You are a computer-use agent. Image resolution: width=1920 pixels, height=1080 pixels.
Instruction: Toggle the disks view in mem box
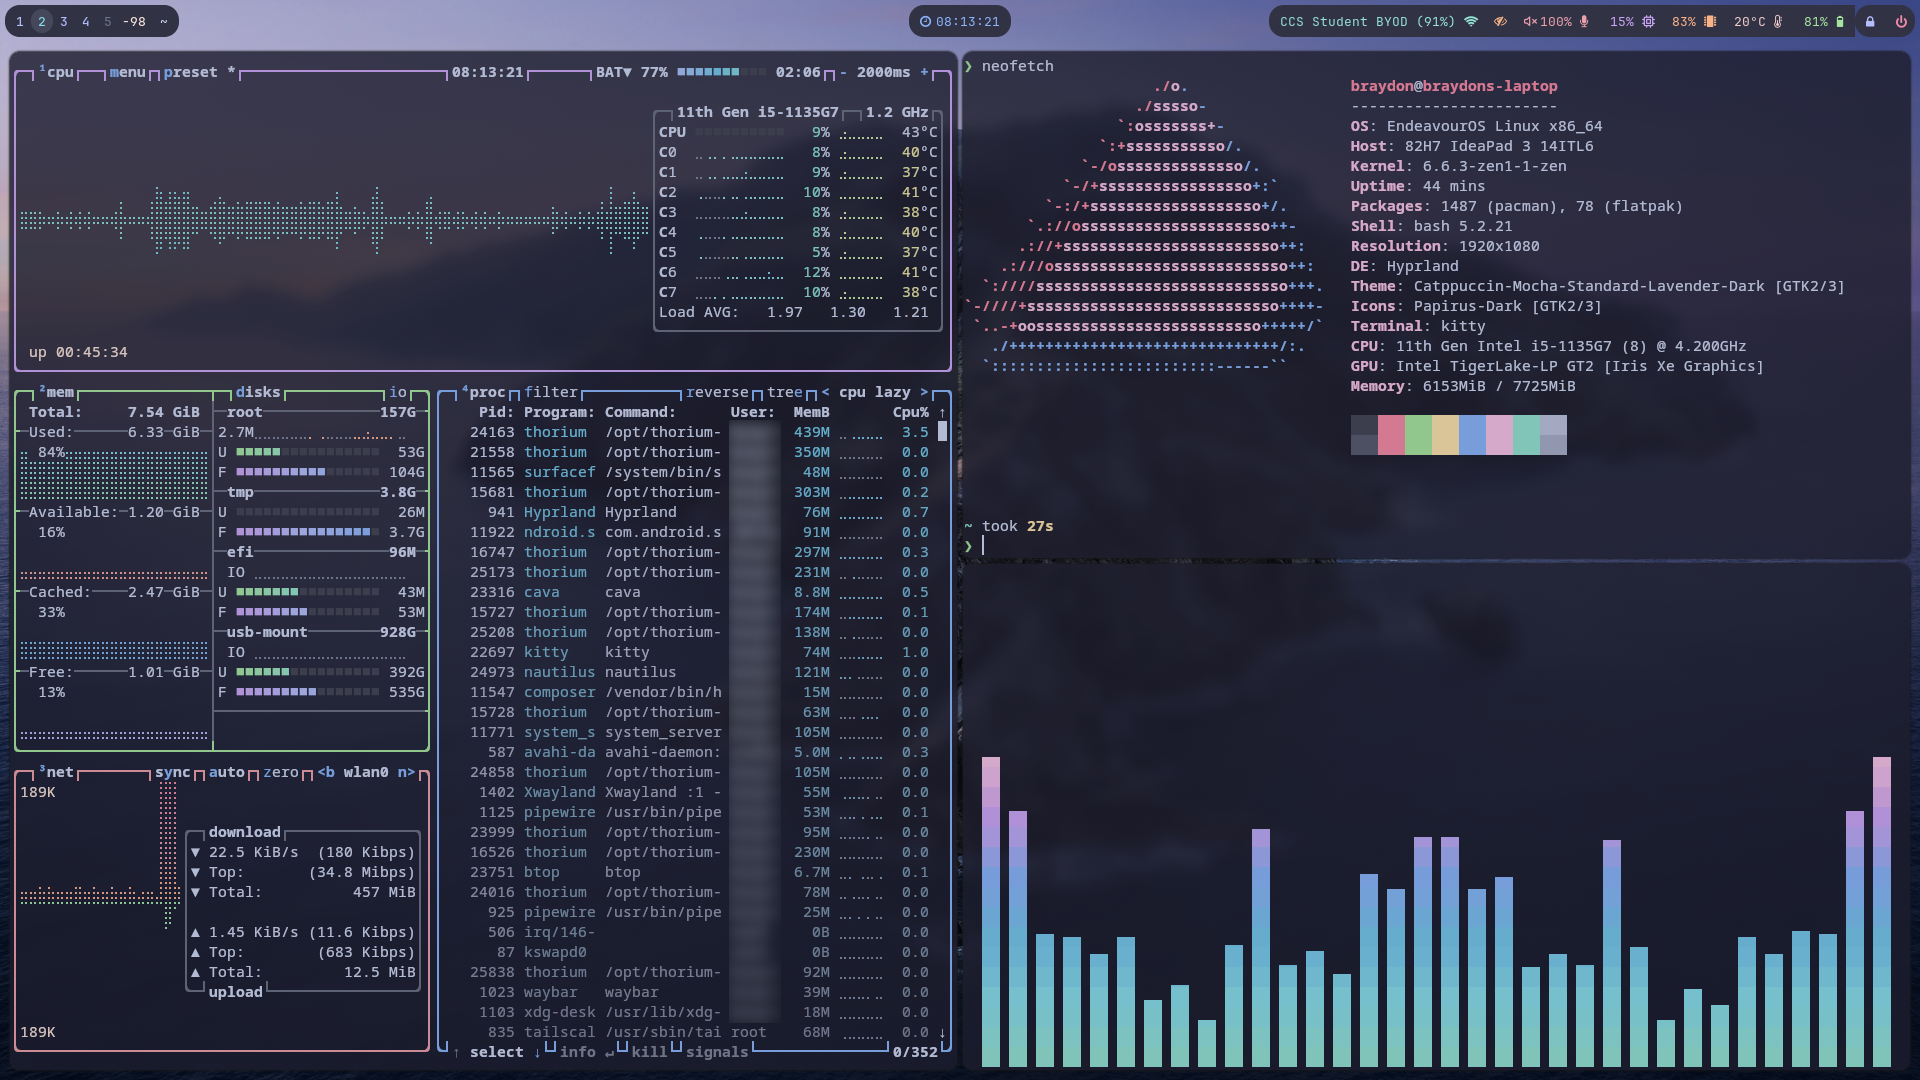pyautogui.click(x=258, y=392)
